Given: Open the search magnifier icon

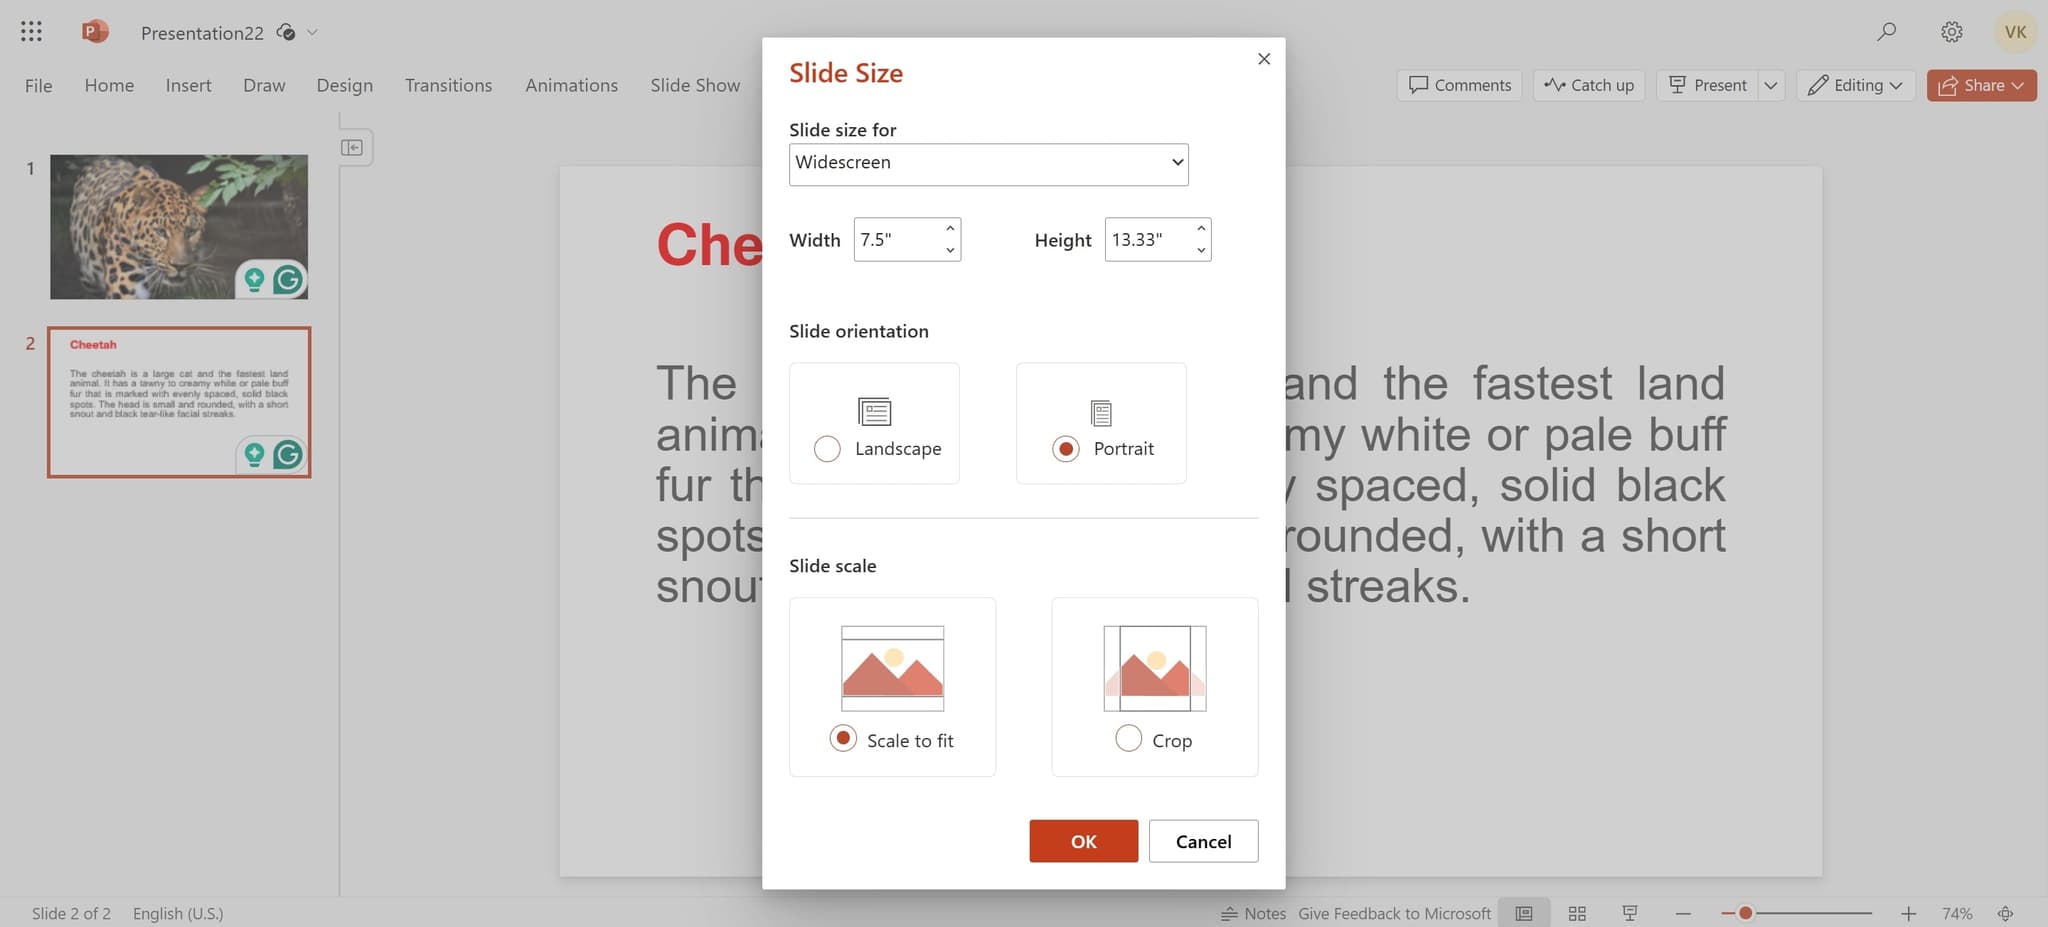Looking at the screenshot, I should point(1886,32).
